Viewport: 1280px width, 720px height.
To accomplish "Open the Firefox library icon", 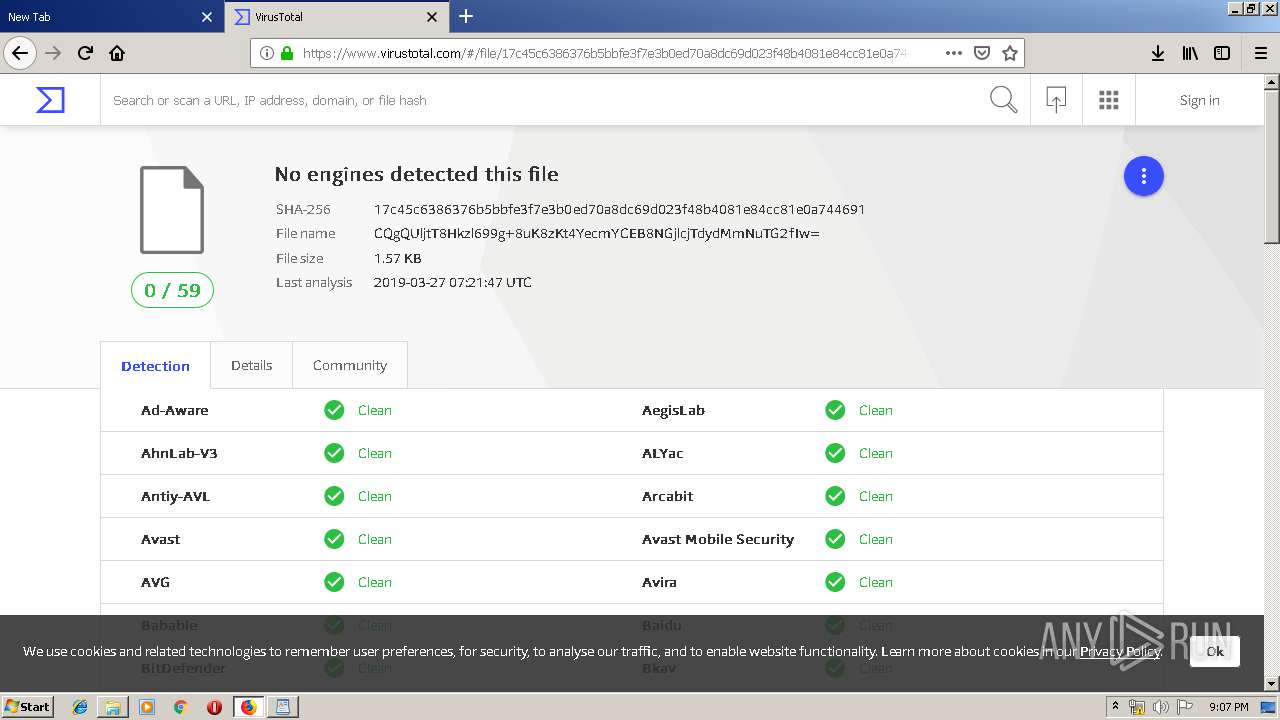I will pyautogui.click(x=1190, y=53).
